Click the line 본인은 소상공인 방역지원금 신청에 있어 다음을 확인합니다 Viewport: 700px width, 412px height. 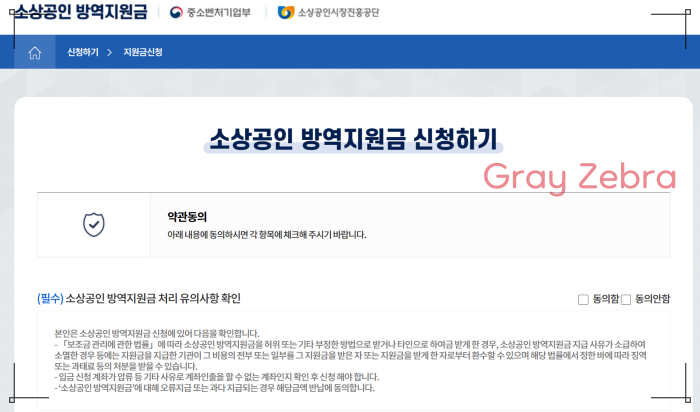(157, 333)
